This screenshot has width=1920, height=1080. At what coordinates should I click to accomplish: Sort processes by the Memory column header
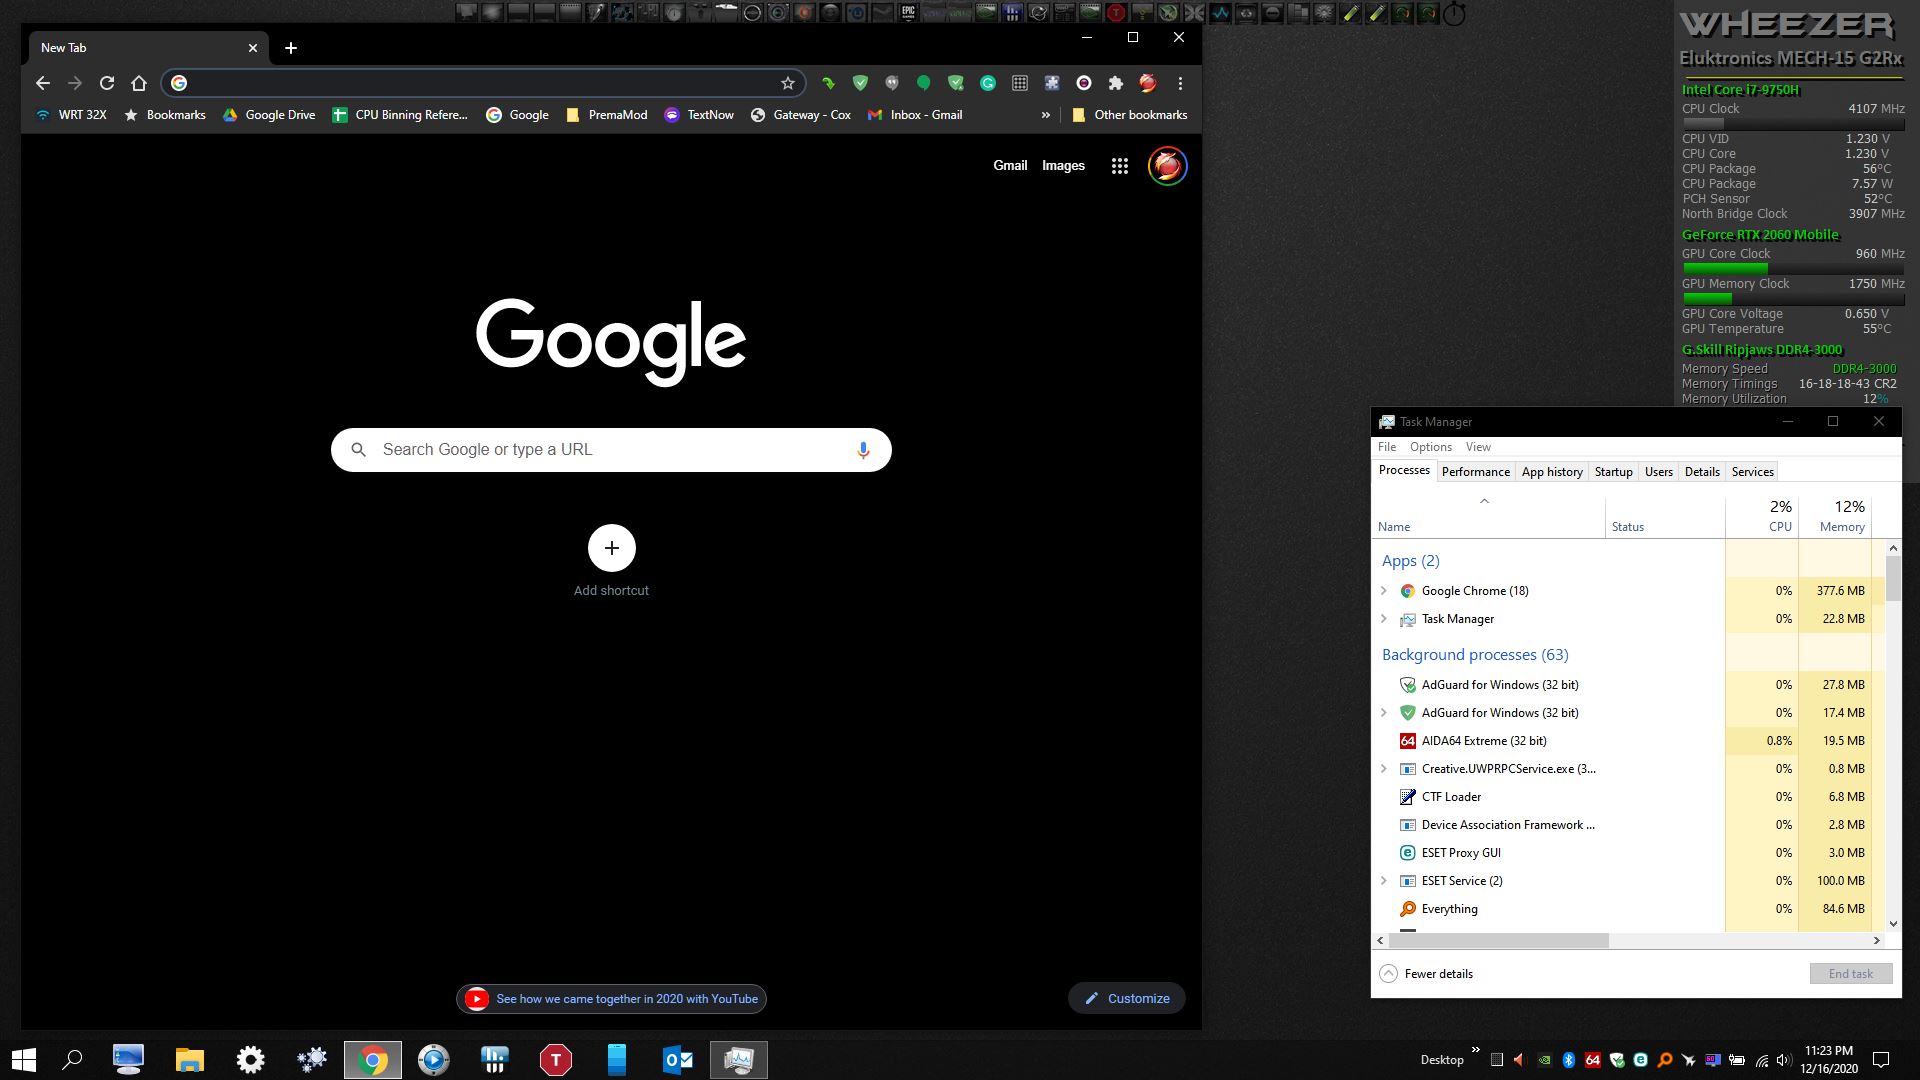pos(1835,515)
